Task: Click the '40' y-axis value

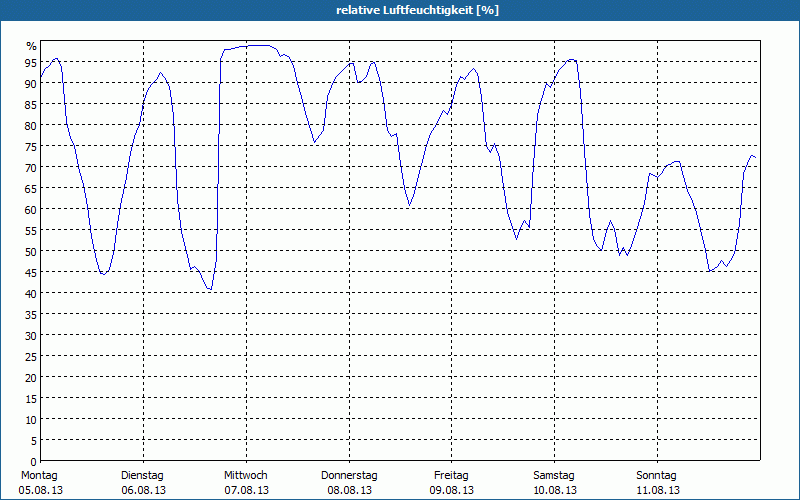Action: tap(31, 294)
